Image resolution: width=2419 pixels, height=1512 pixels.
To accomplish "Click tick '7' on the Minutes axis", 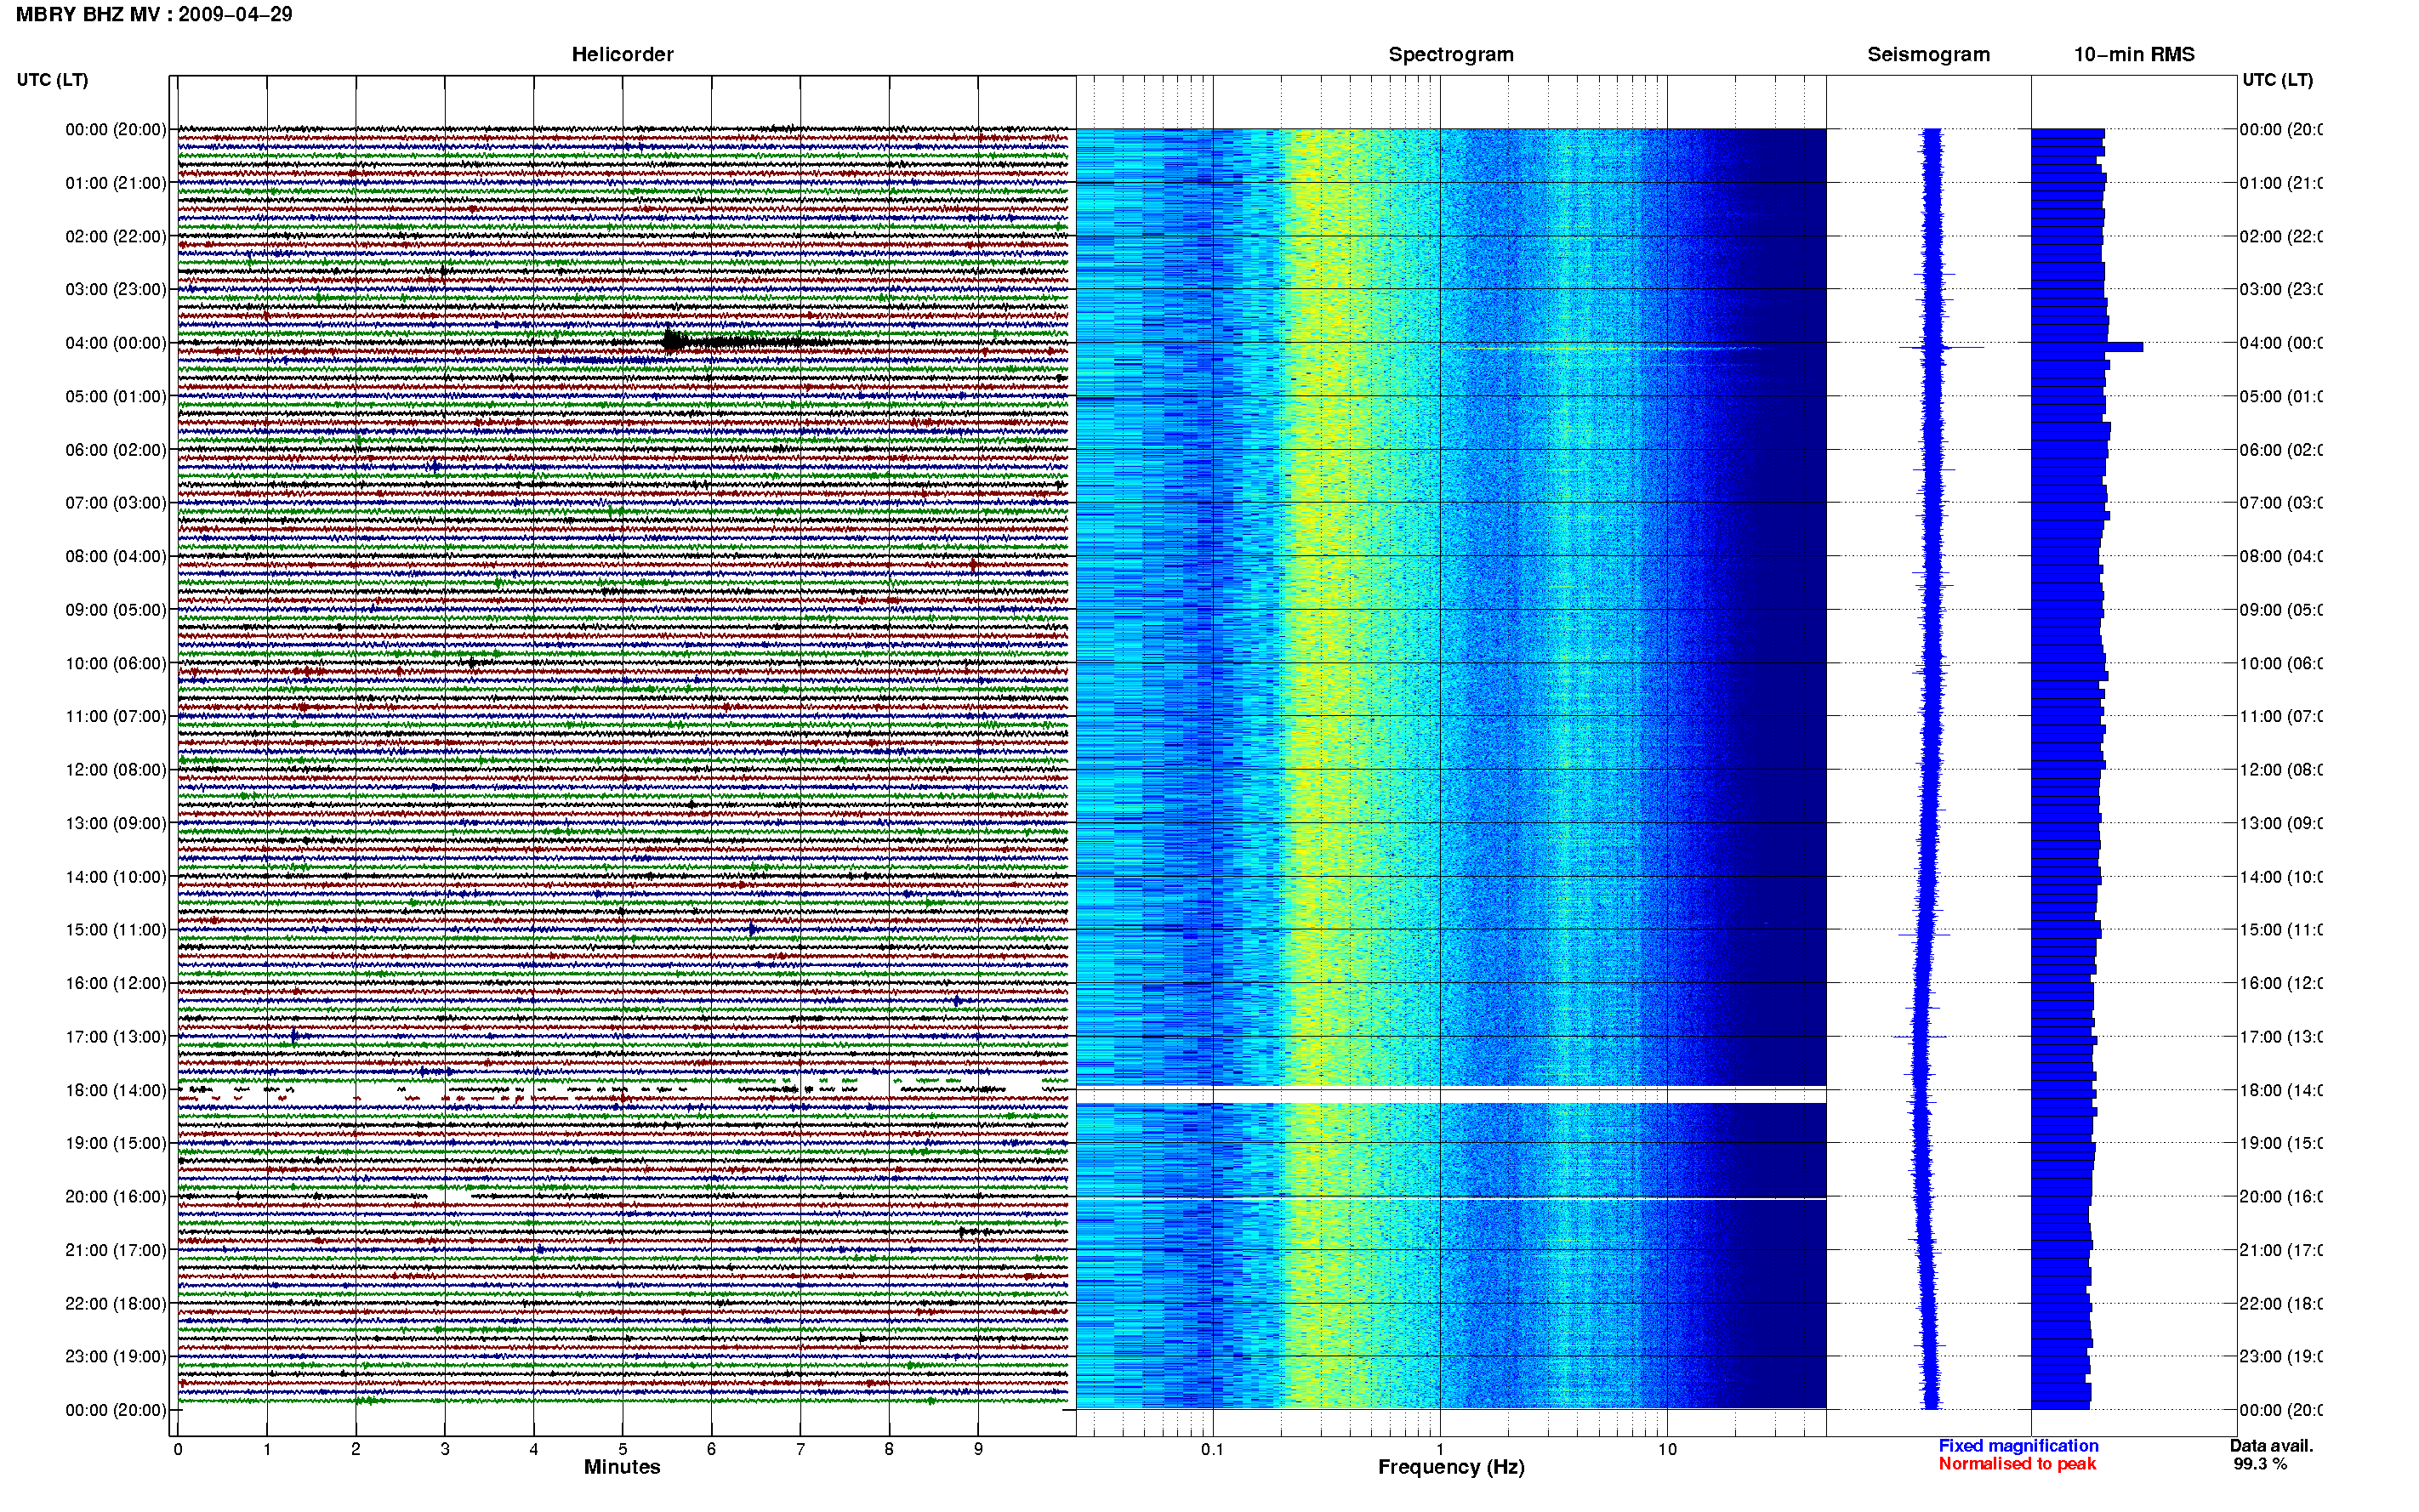I will point(800,1449).
